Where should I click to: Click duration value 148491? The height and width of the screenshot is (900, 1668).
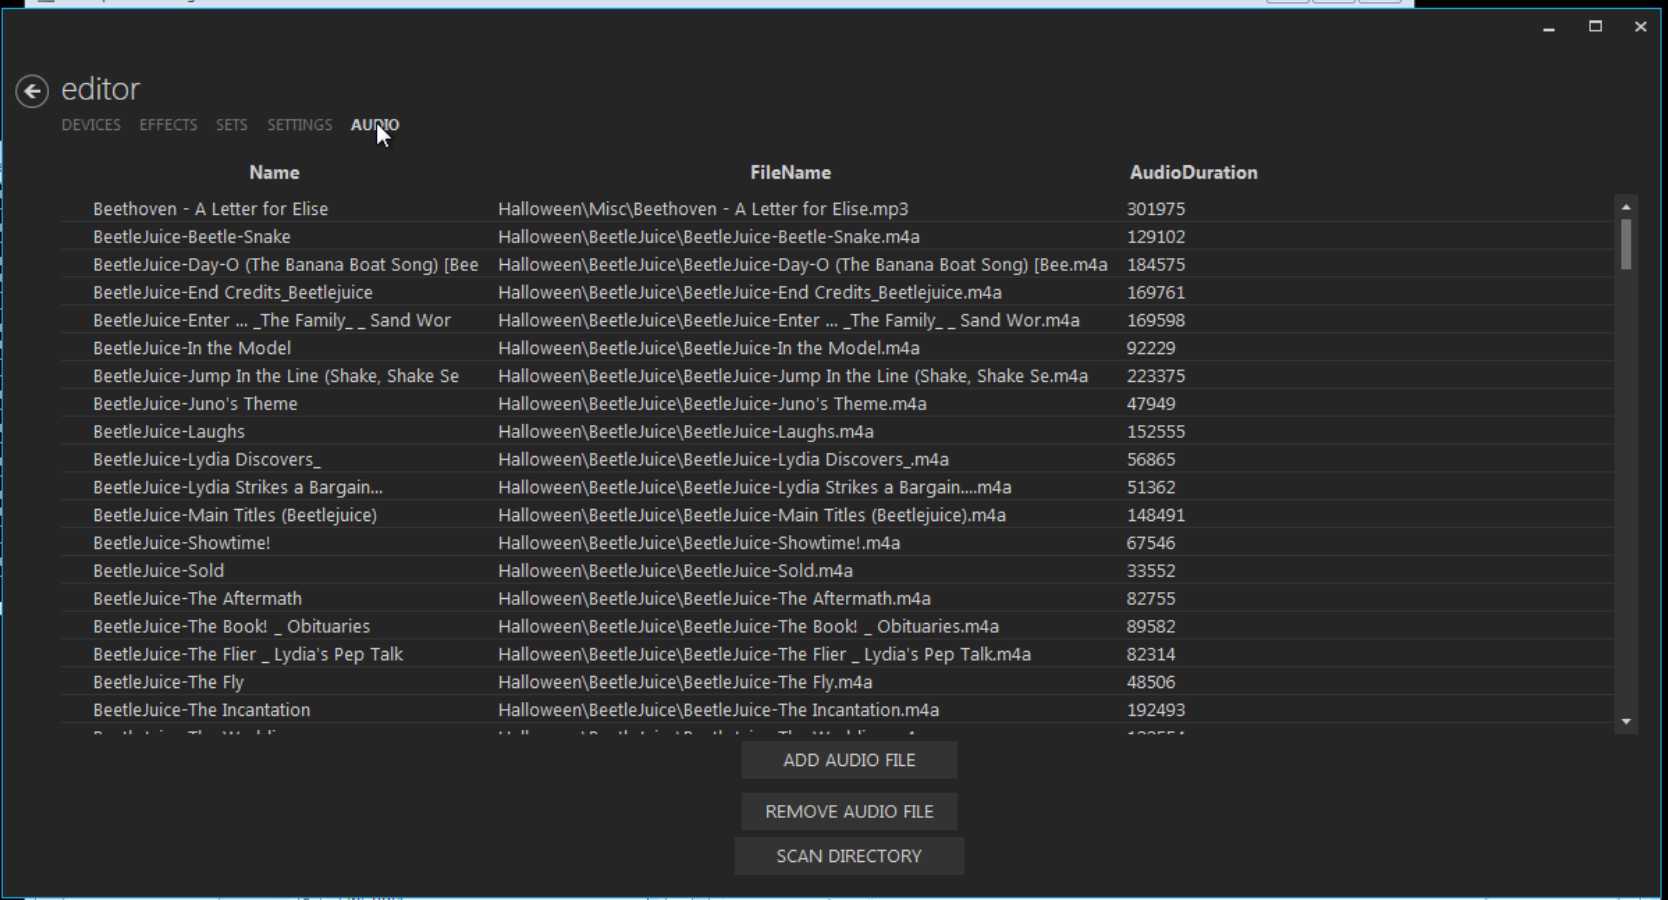point(1156,516)
